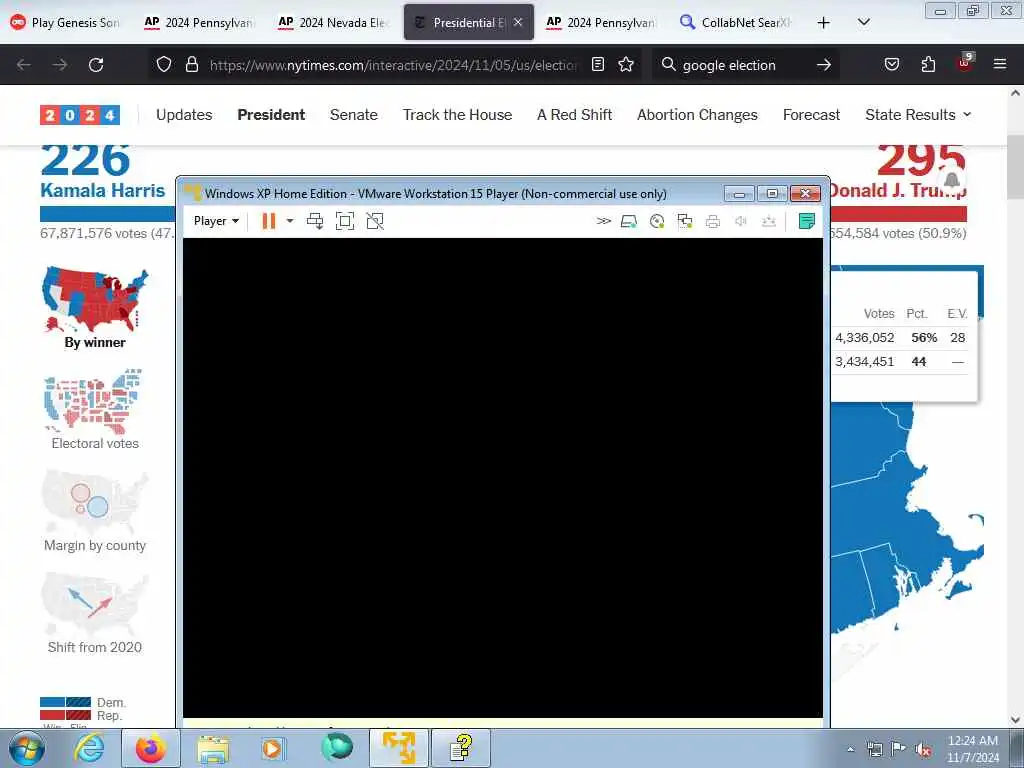Viewport: 1024px width, 768px height.
Task: Open the uBlock Origin extension icon
Action: (x=965, y=63)
